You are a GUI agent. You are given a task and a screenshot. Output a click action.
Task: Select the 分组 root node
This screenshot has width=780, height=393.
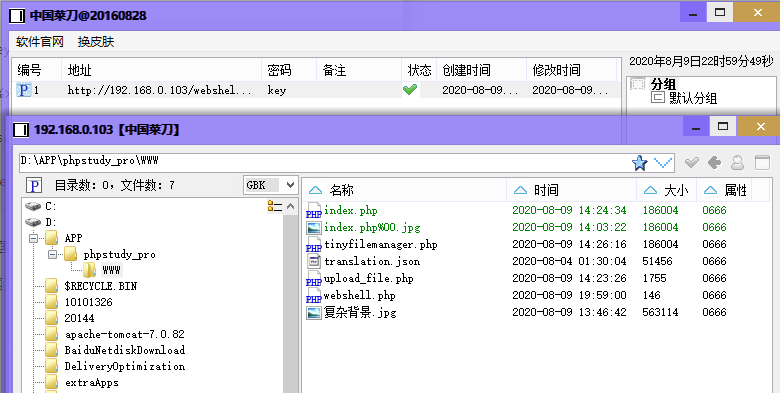[664, 84]
